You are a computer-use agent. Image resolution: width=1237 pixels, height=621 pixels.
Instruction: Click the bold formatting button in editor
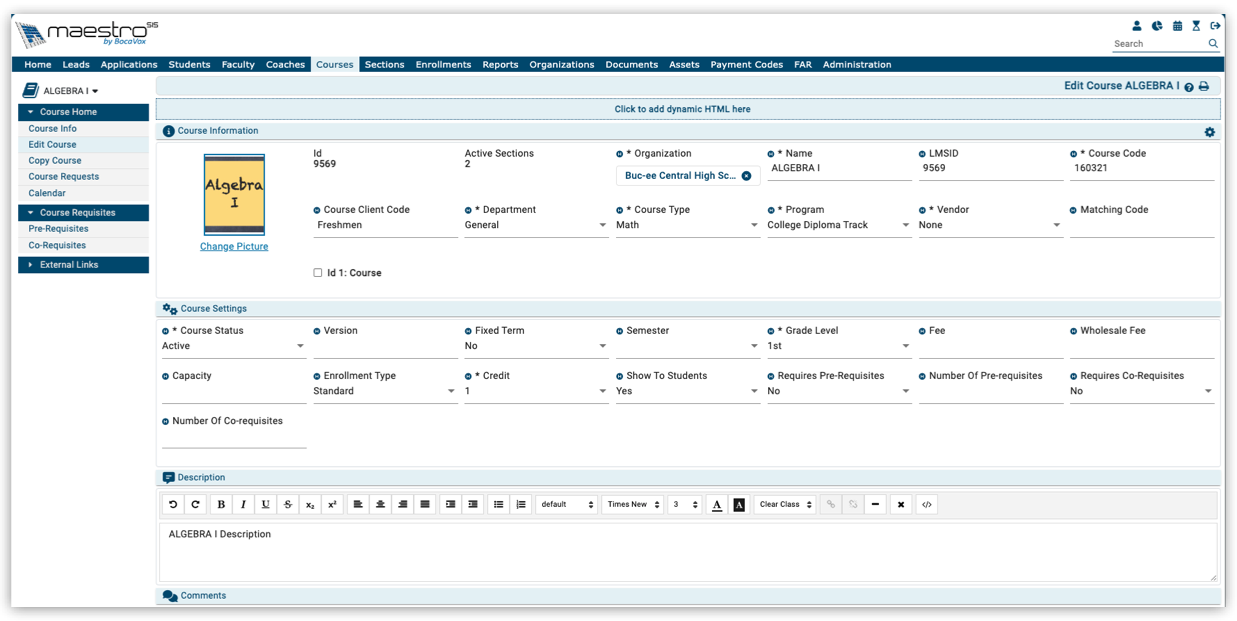221,505
